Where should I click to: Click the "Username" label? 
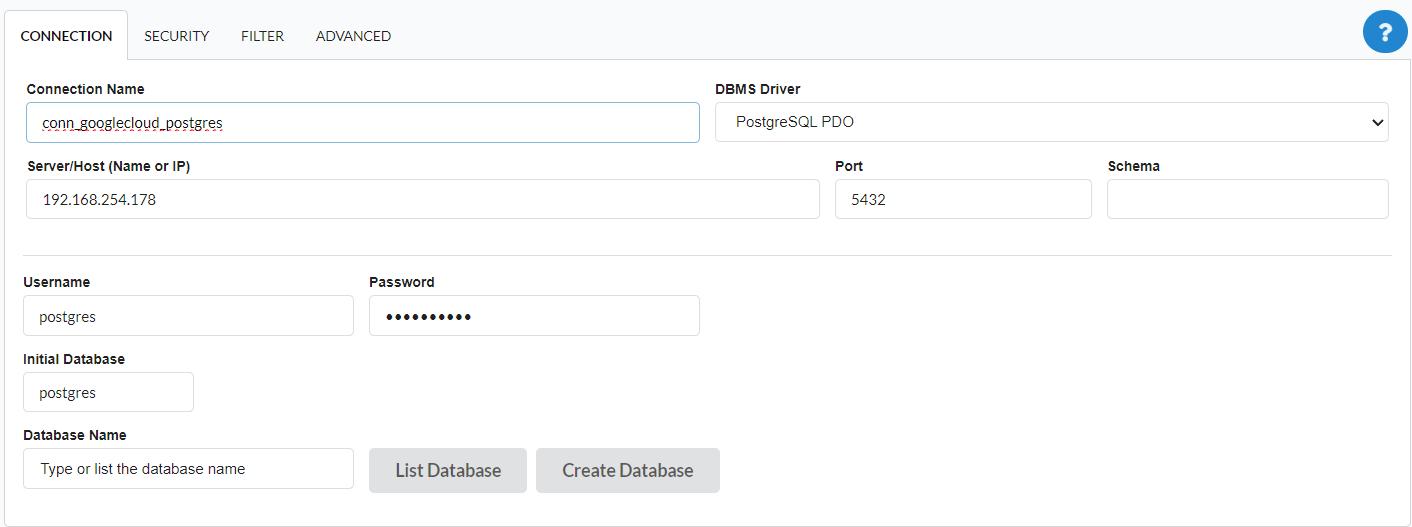pyautogui.click(x=57, y=282)
